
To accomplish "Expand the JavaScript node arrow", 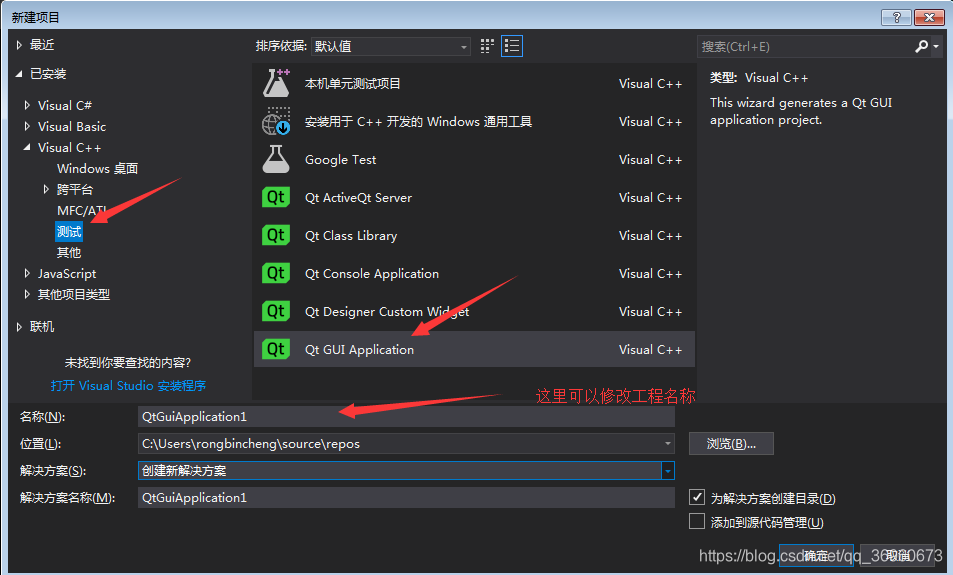I will pos(27,274).
